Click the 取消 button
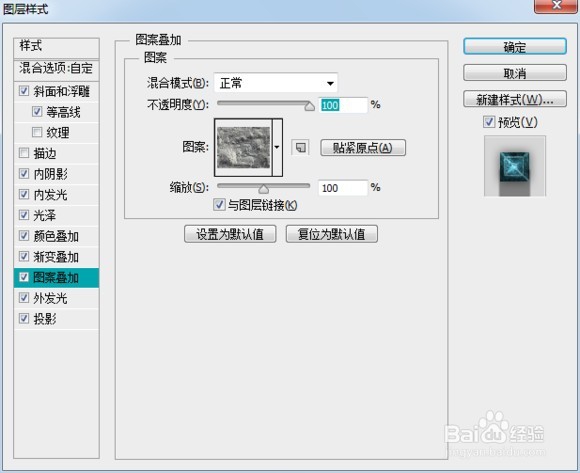580x473 pixels. coord(515,73)
